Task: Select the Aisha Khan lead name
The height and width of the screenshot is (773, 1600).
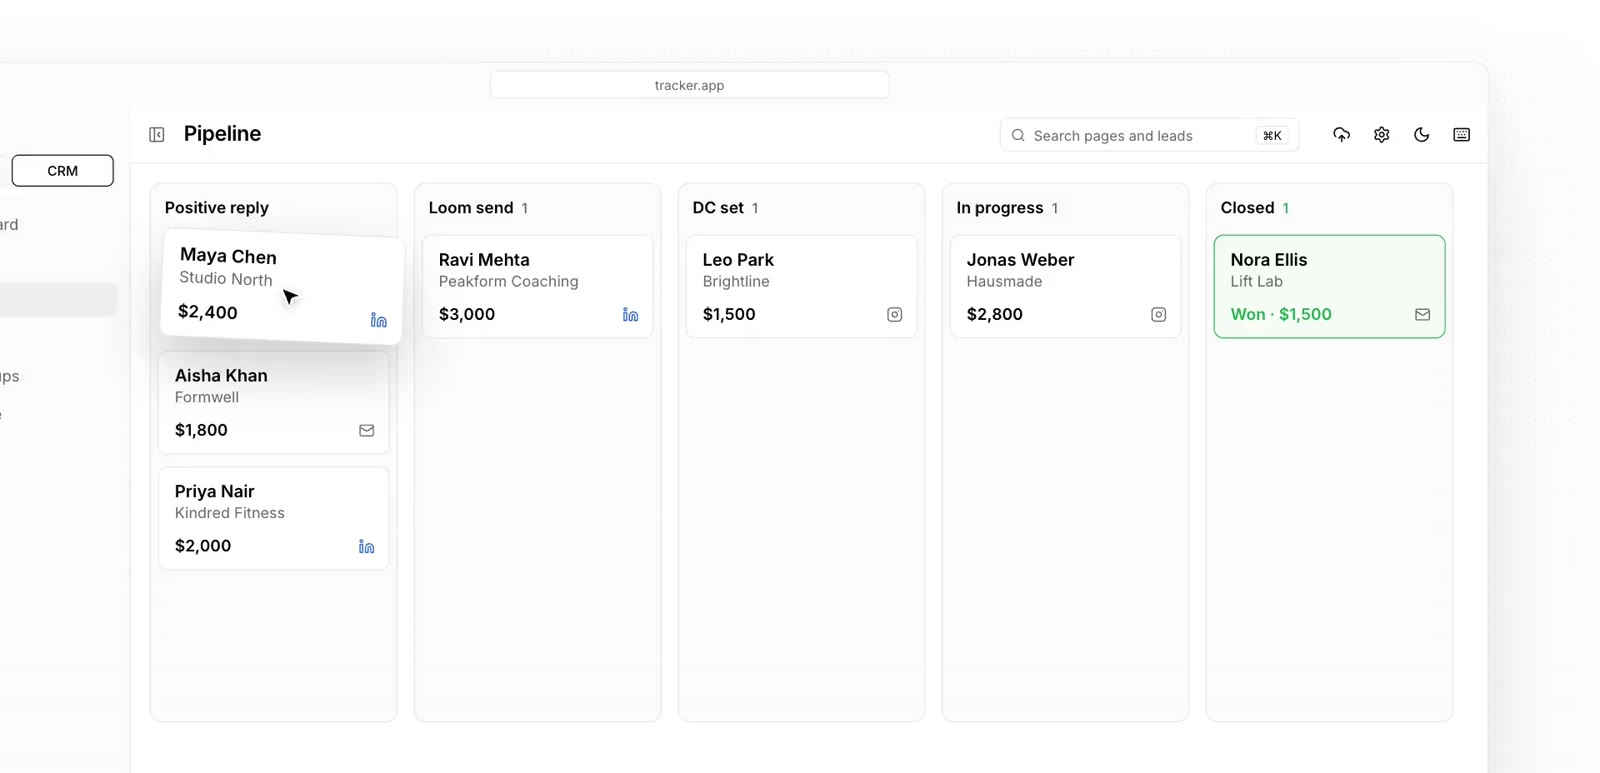Action: pos(221,376)
